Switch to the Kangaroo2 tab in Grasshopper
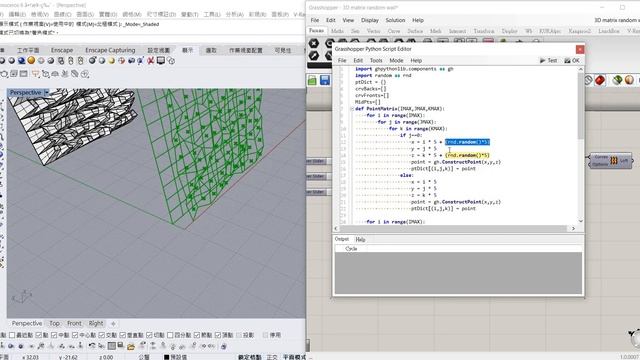 click(580, 31)
